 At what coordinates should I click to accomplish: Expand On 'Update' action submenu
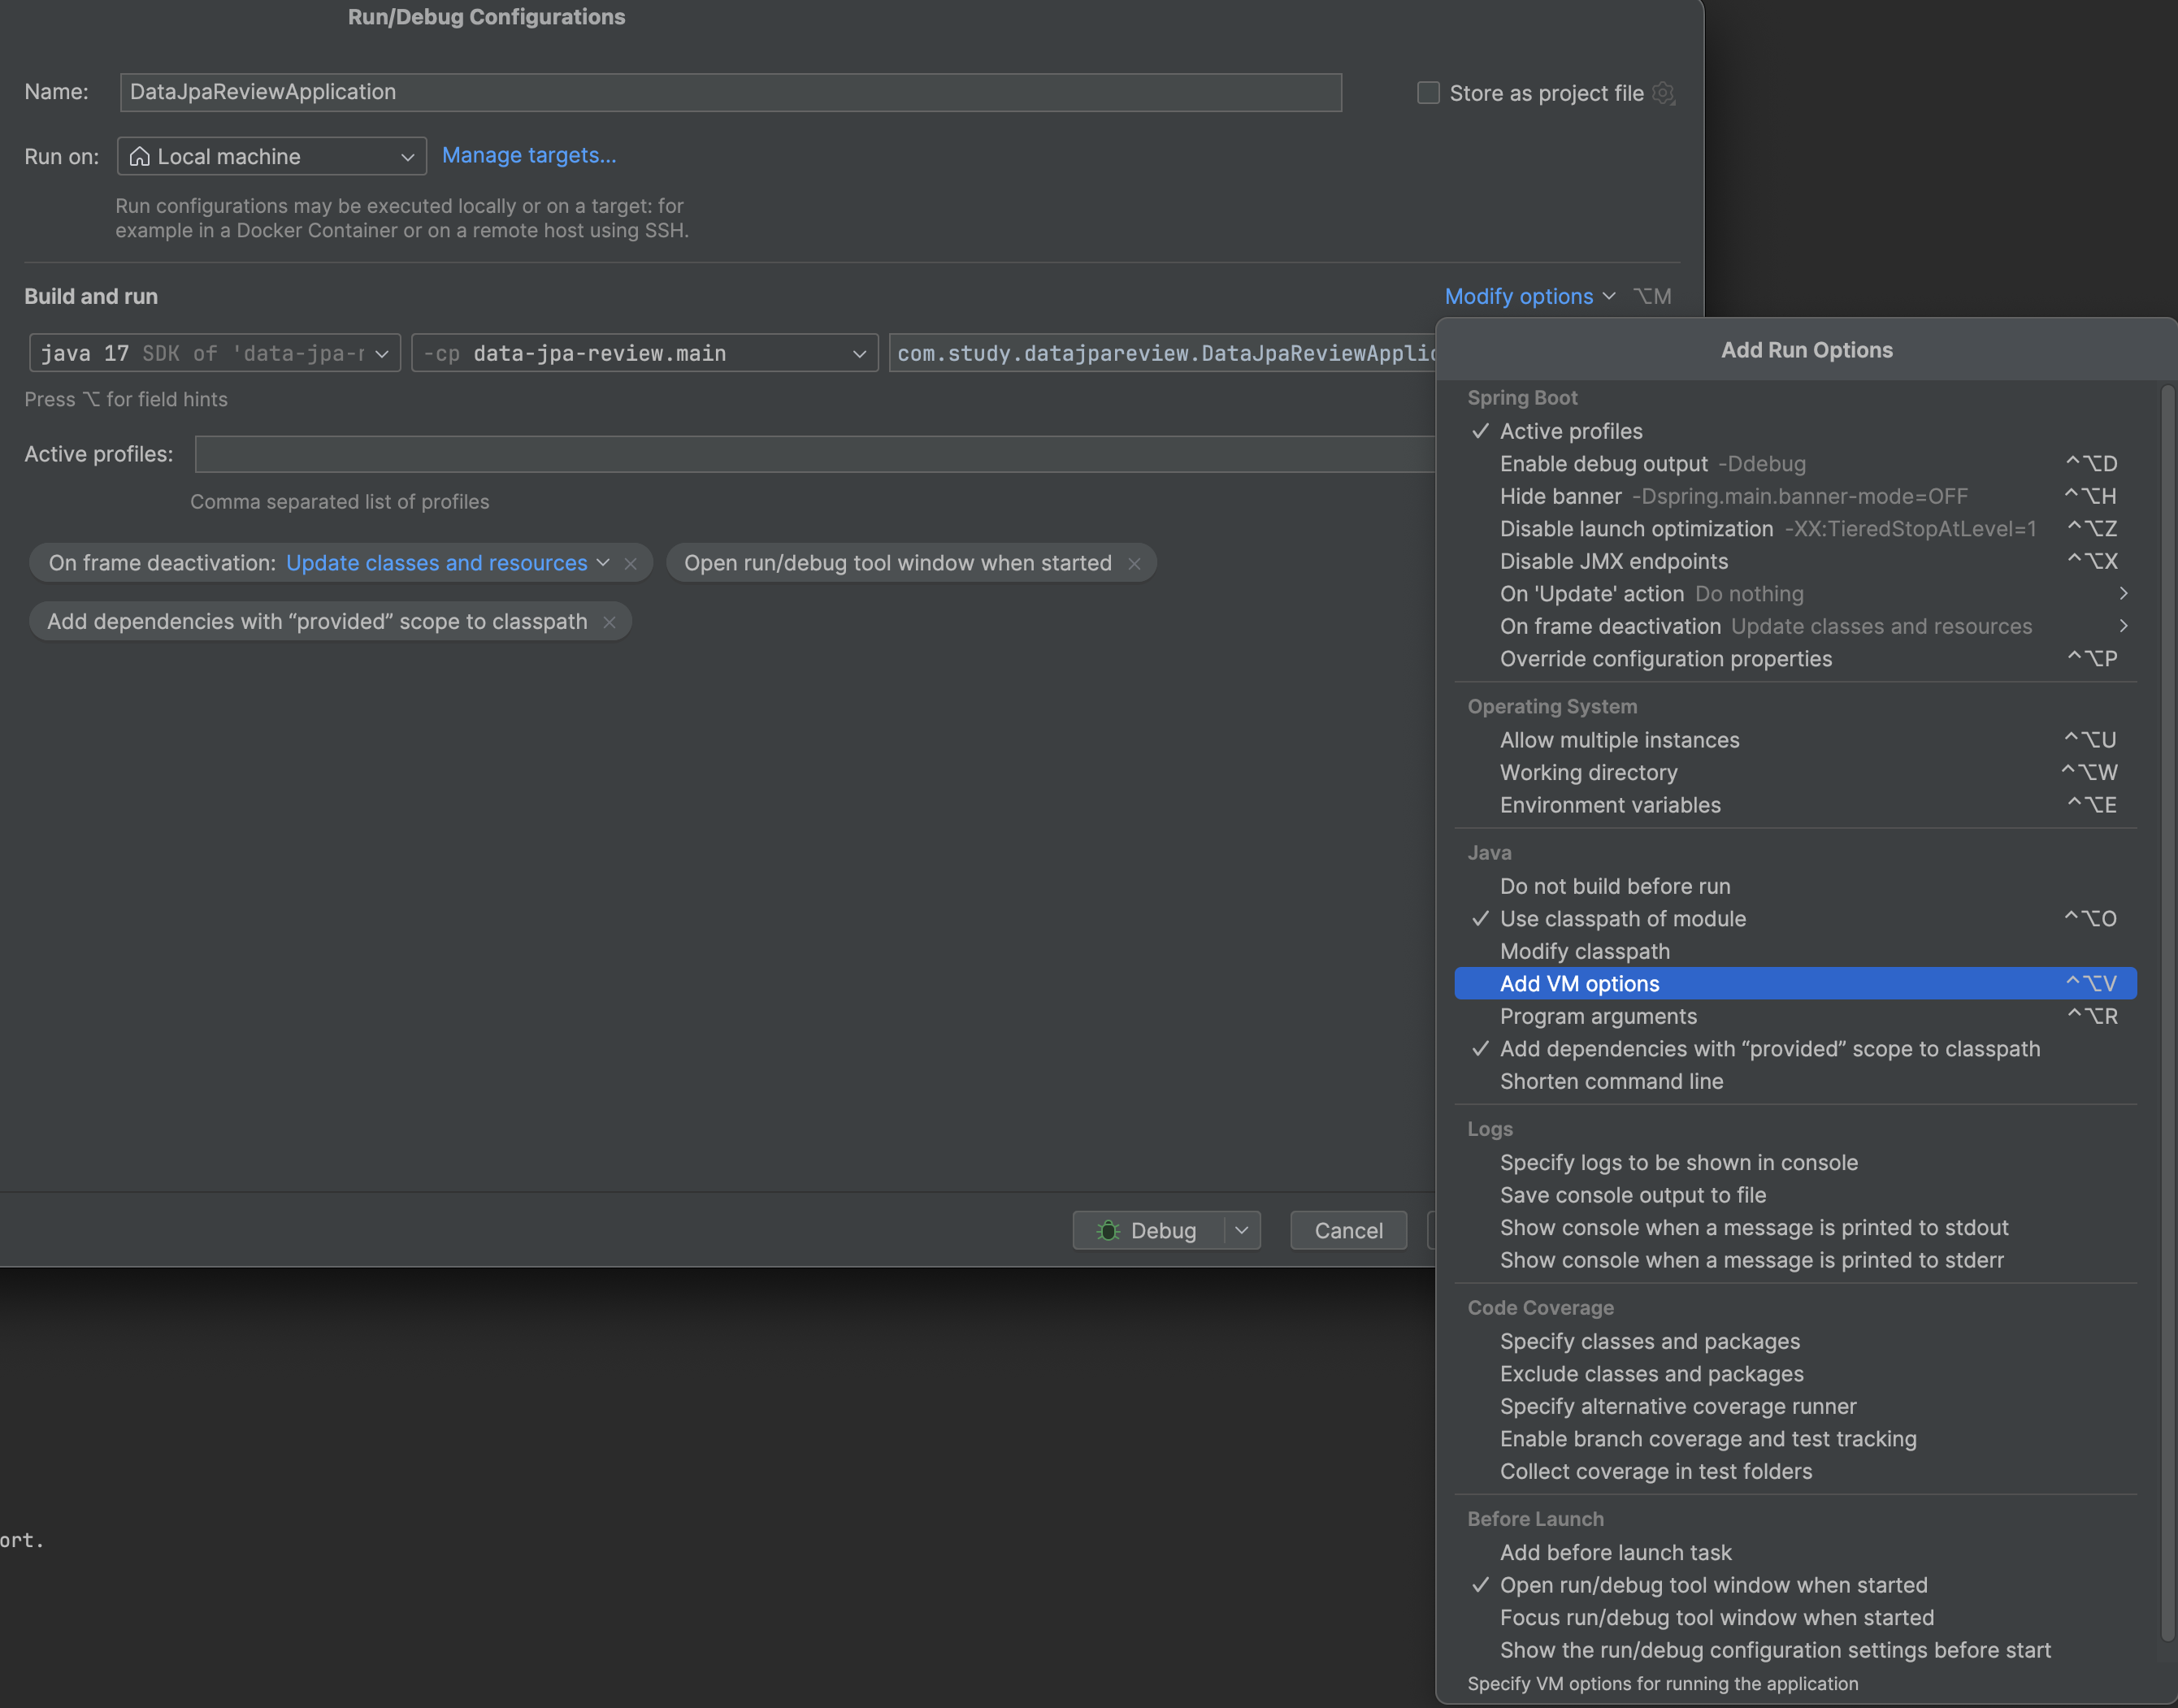(1795, 594)
